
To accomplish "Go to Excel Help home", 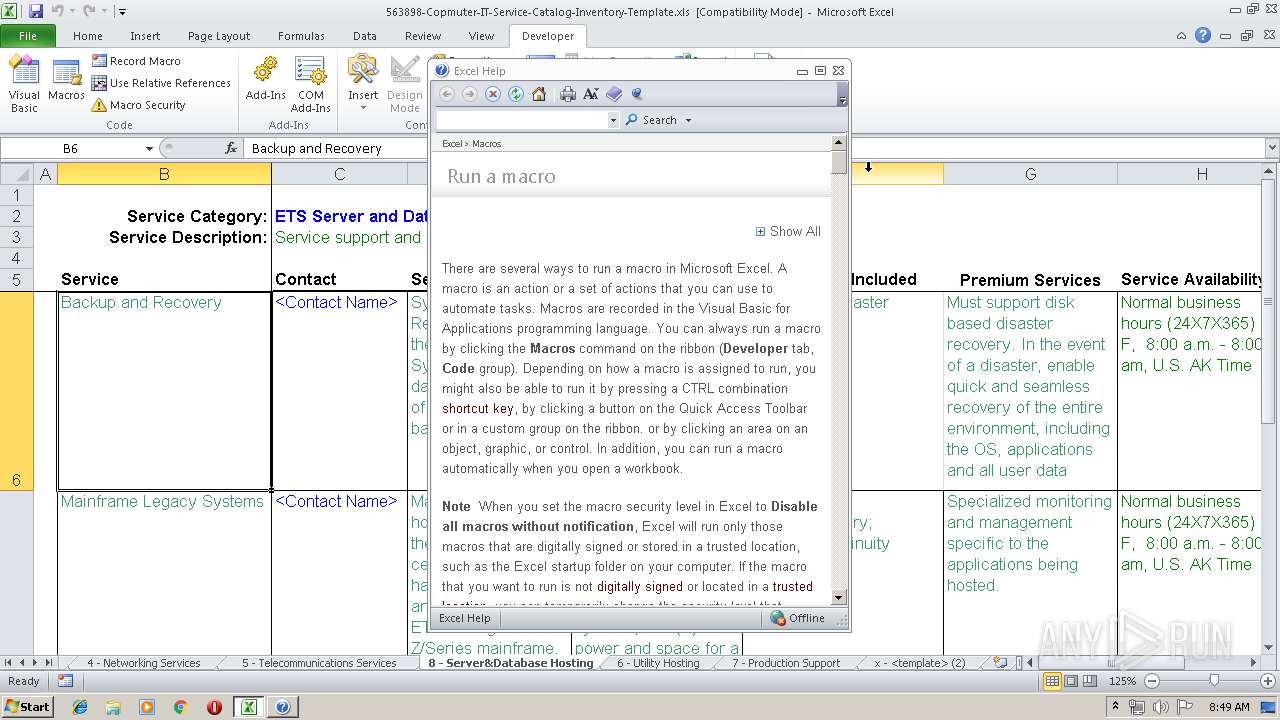I will [x=539, y=94].
